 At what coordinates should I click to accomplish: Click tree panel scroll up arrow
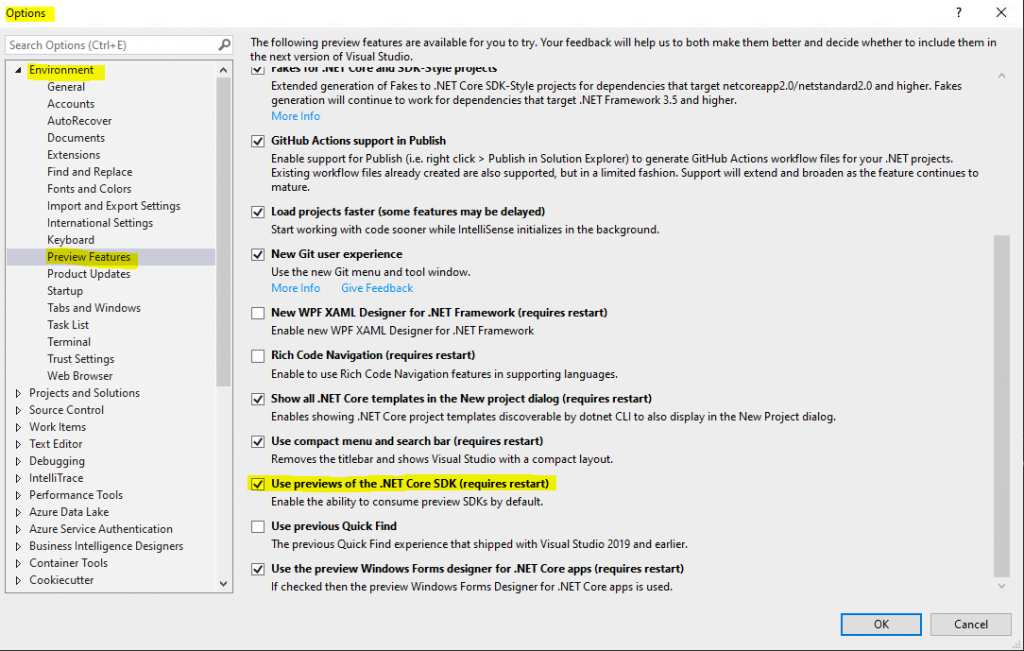coord(223,70)
